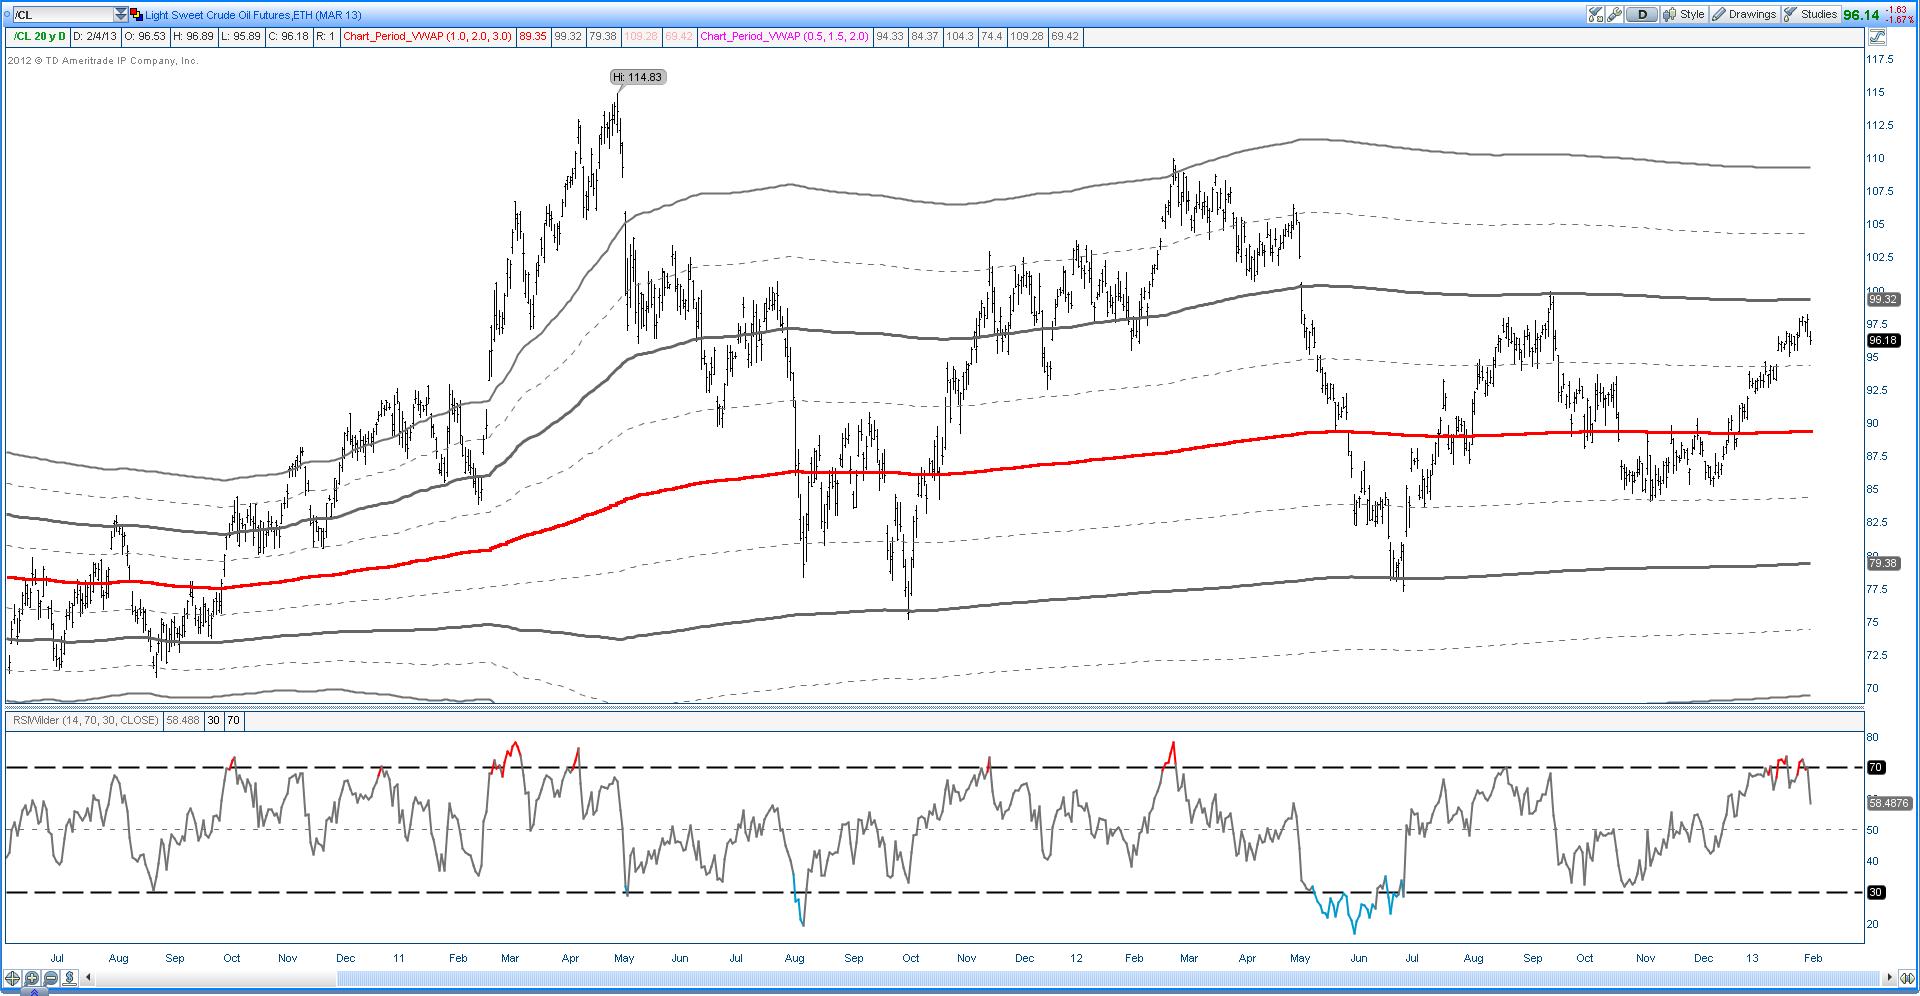
Task: Click the scroll left arrow on the time scrollbar
Action: click(88, 978)
